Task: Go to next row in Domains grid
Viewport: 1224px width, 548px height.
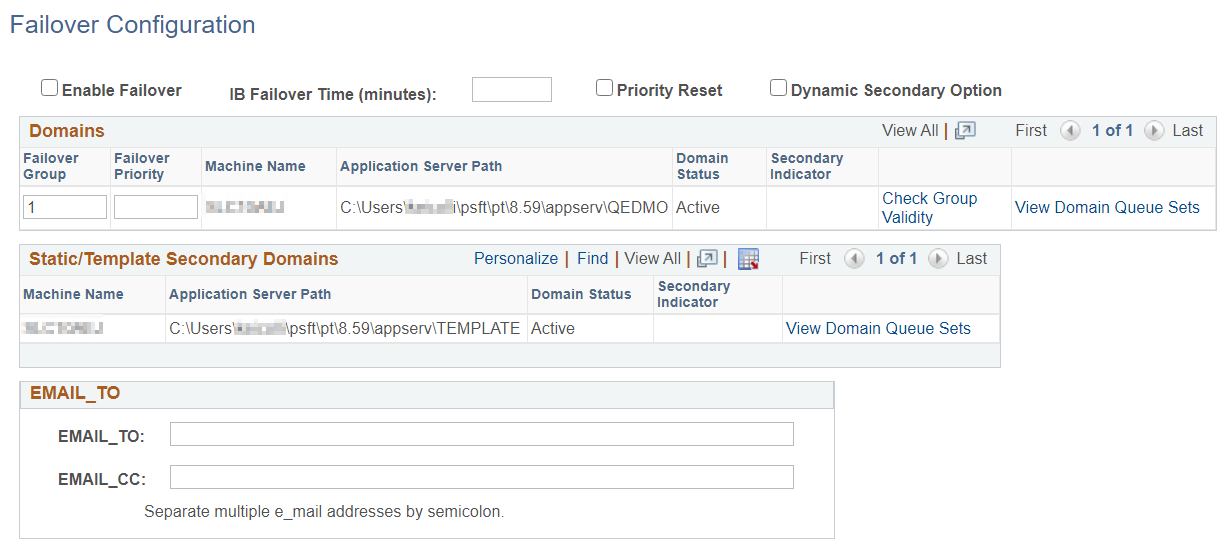Action: coord(1154,131)
